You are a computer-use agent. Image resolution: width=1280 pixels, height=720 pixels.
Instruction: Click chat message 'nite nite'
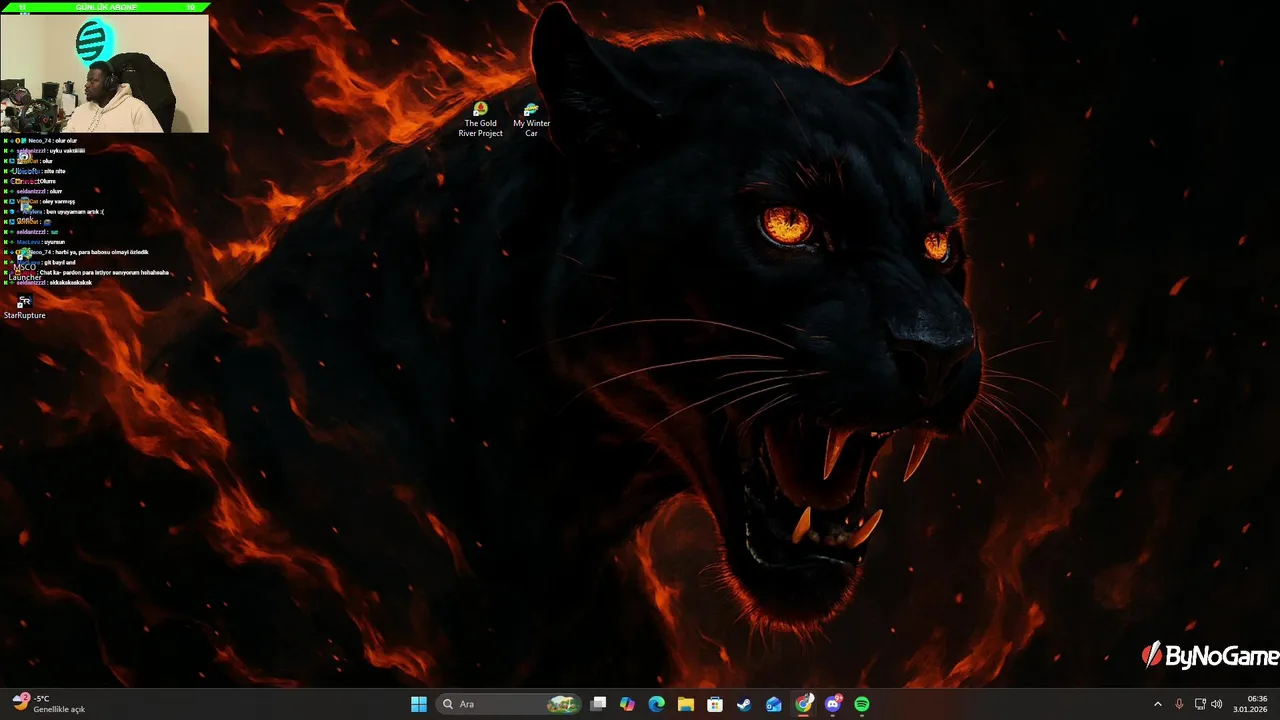point(55,171)
